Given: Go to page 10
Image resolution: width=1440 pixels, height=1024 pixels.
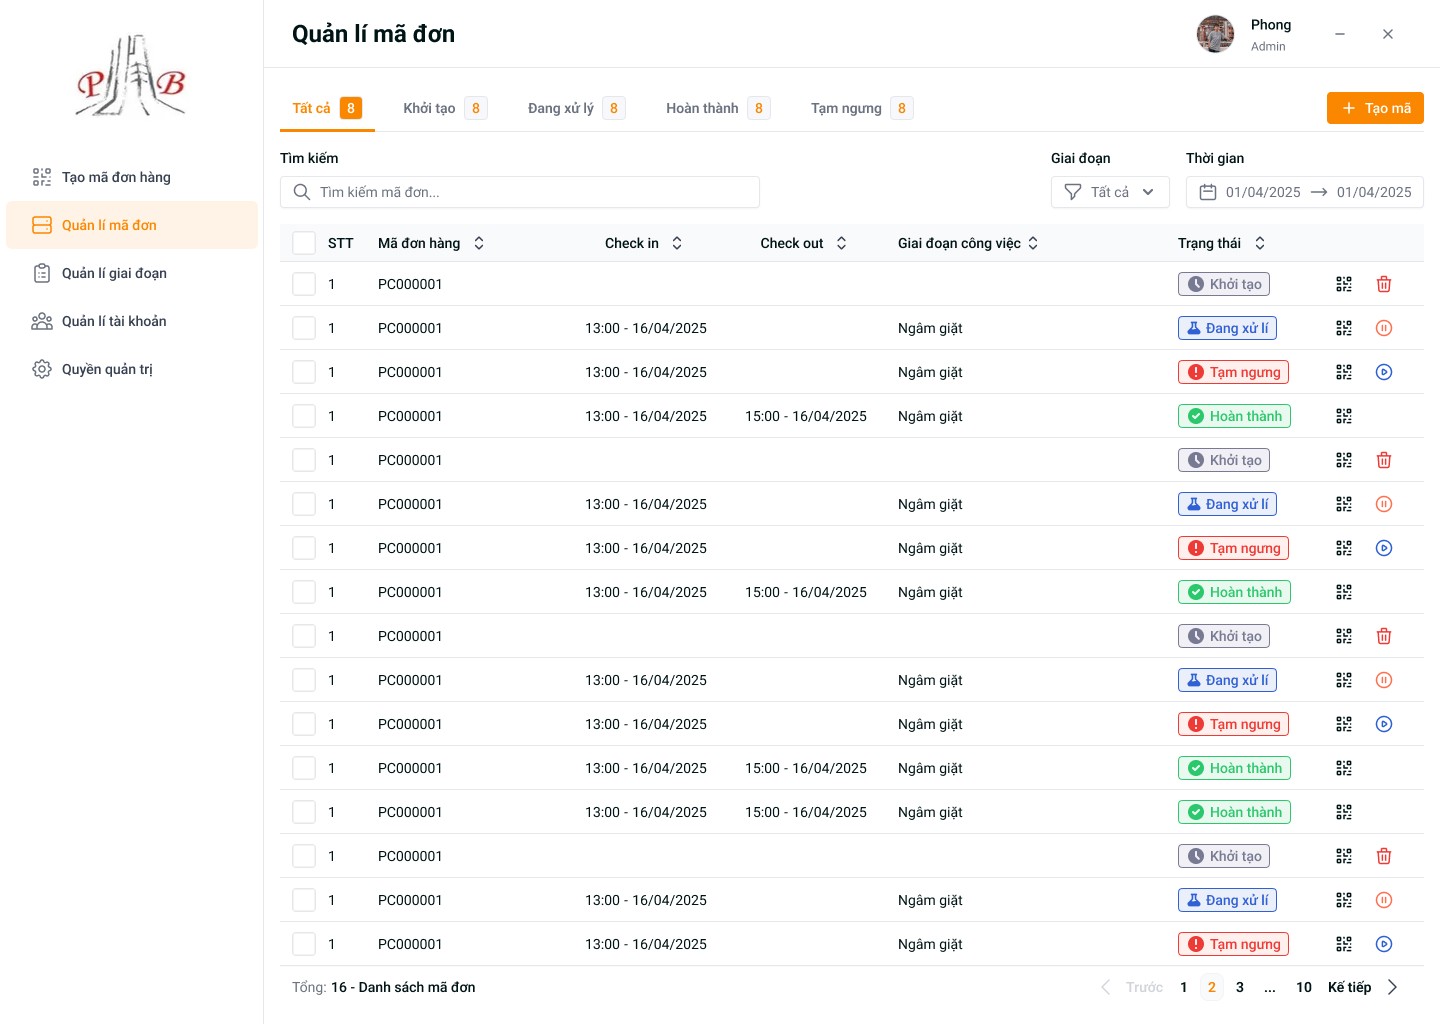Looking at the screenshot, I should [x=1304, y=987].
